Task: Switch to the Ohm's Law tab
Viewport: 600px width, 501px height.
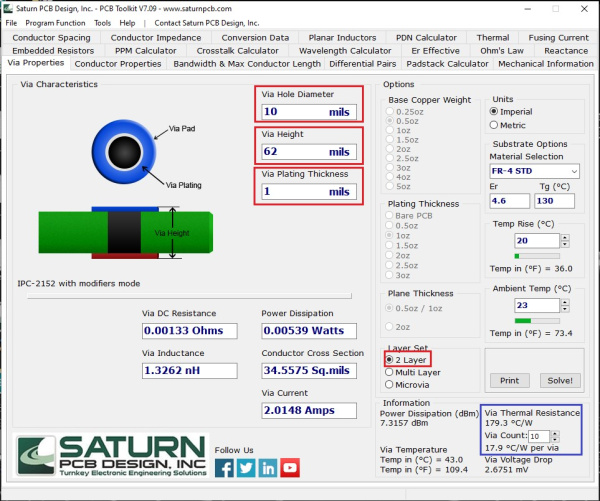Action: pyautogui.click(x=502, y=51)
